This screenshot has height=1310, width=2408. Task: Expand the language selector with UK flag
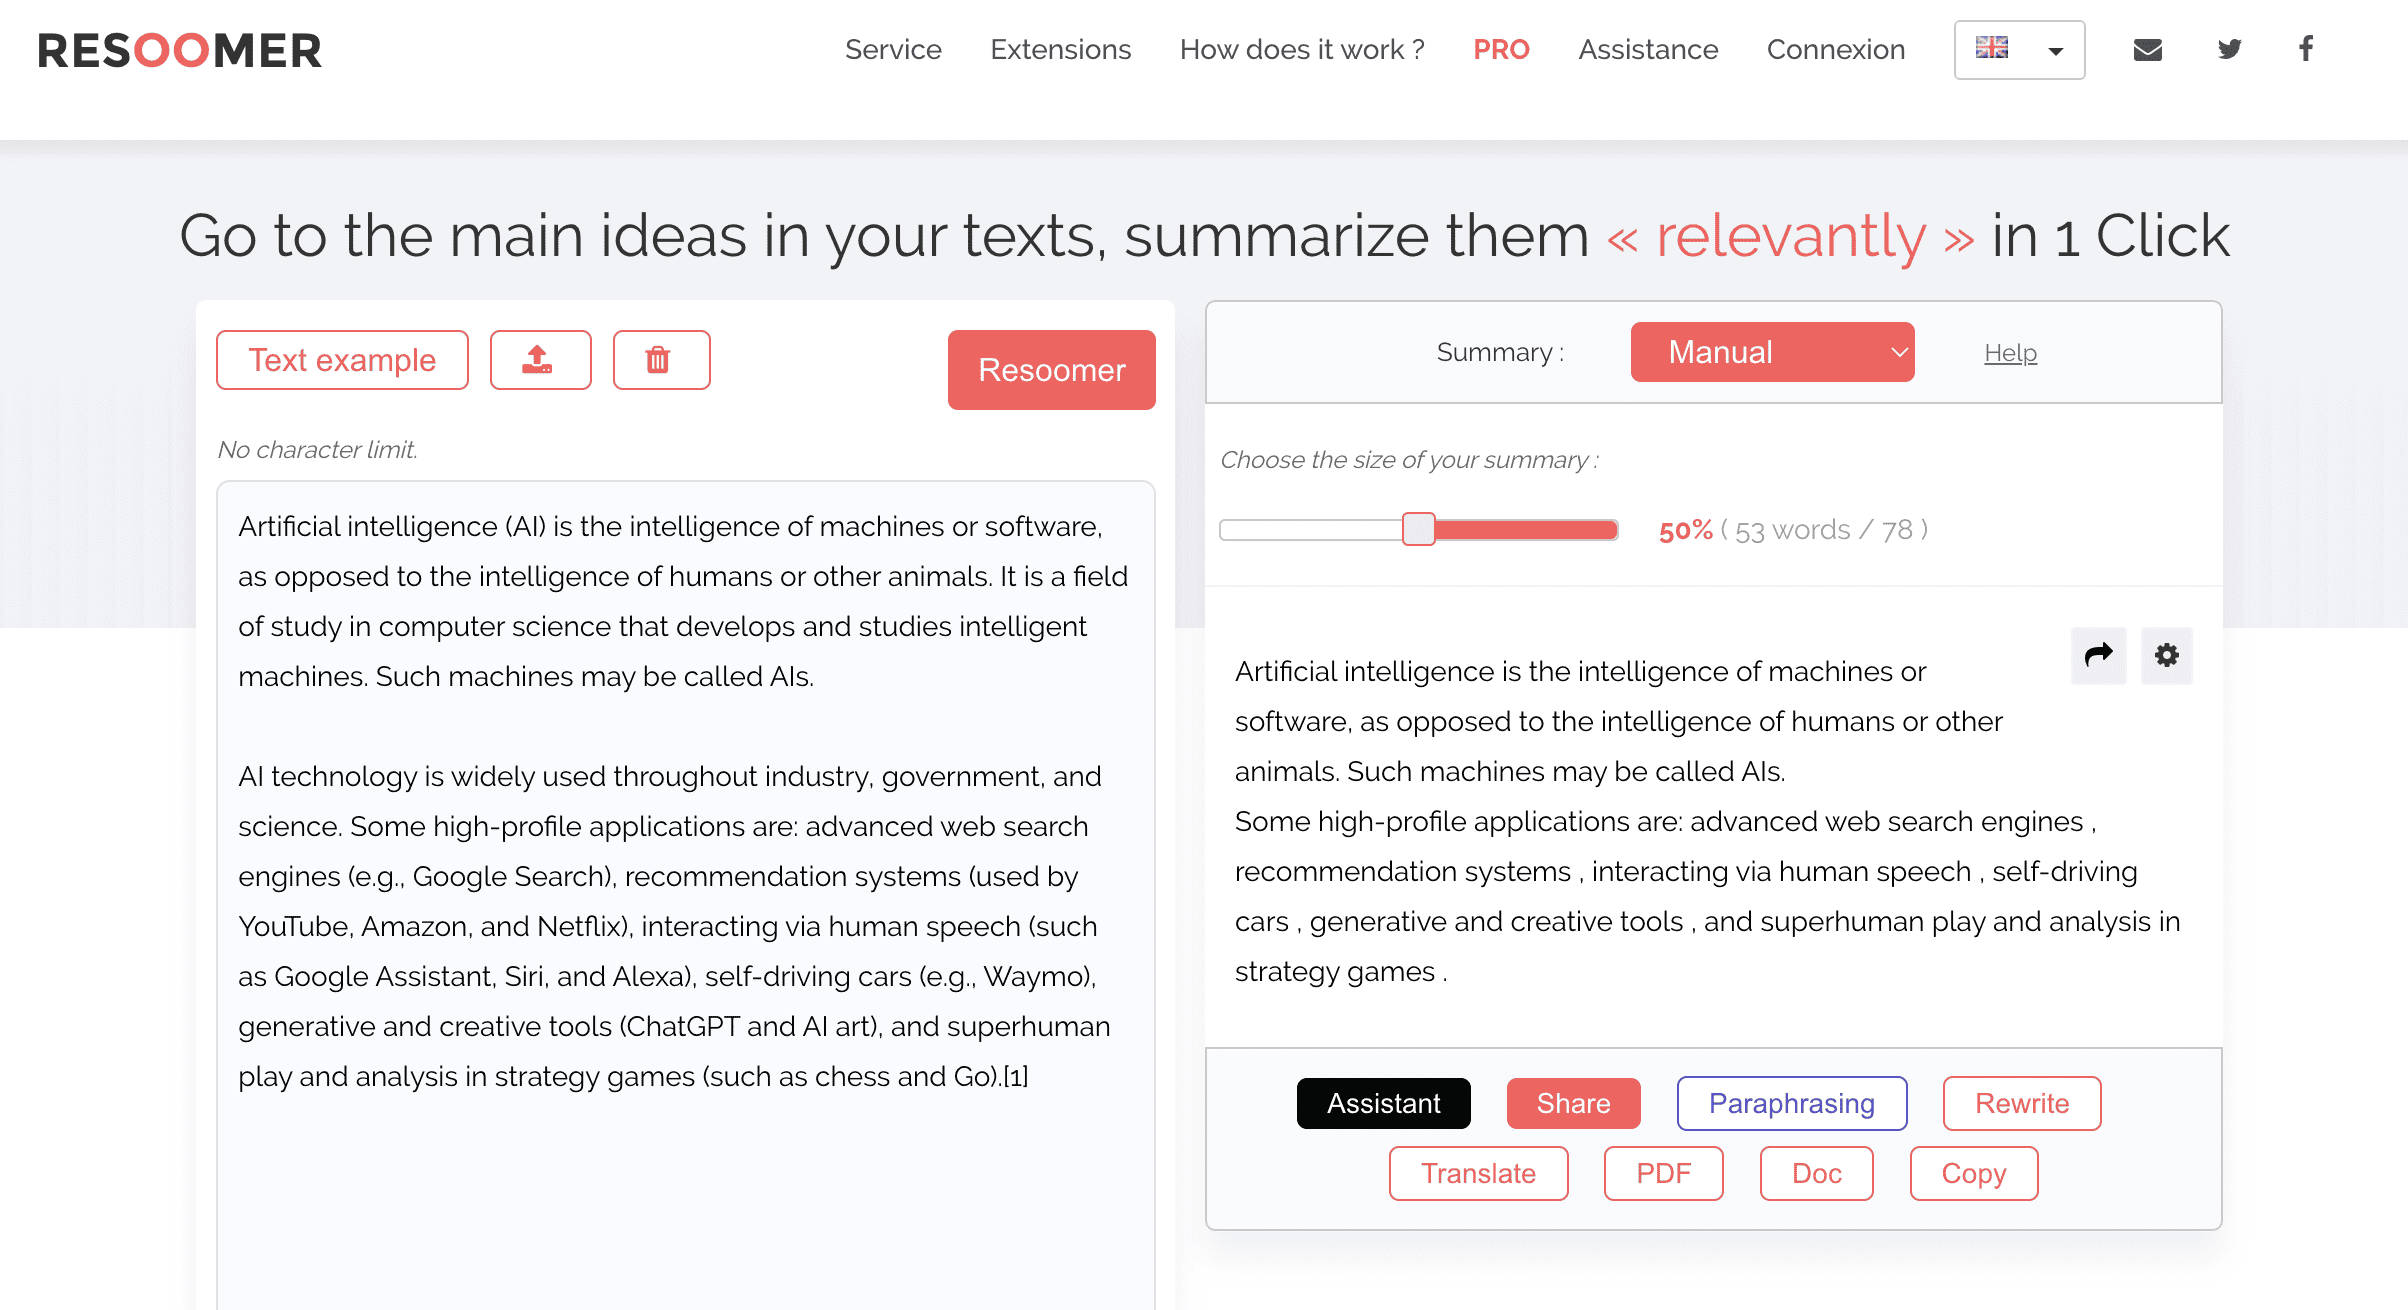[2019, 49]
